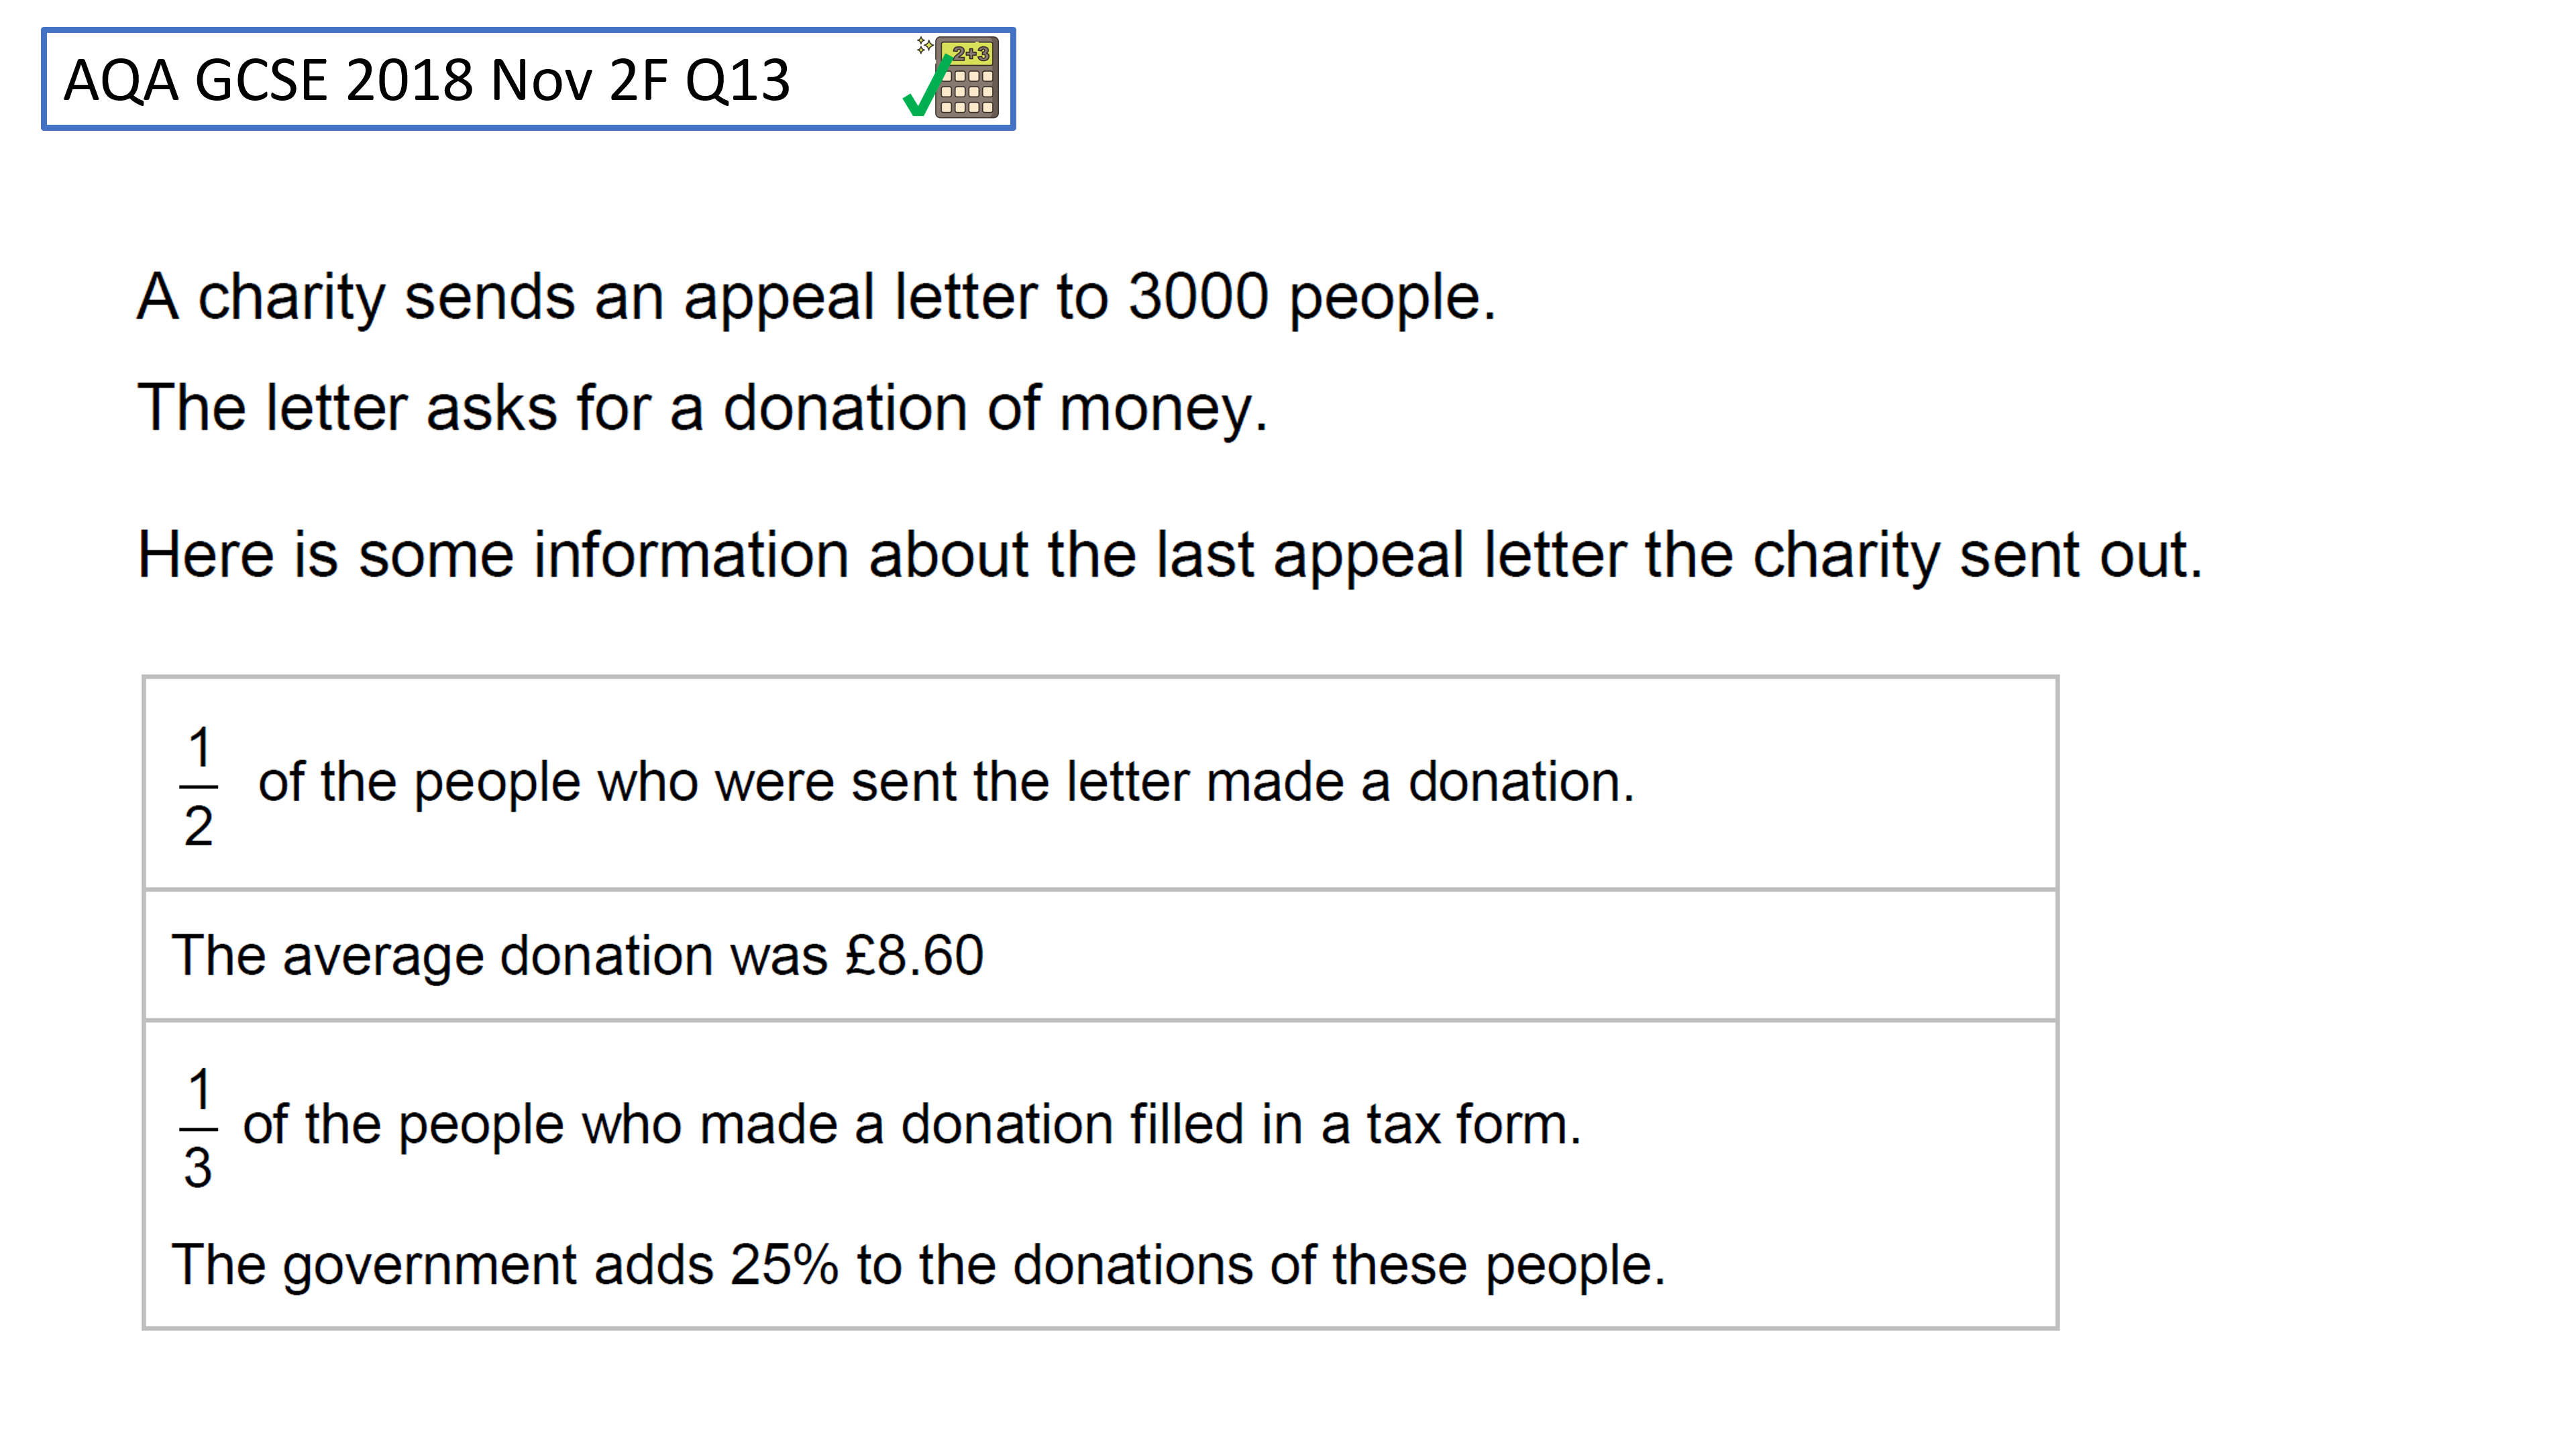Screen dimensions: 2576x1449
Task: Click the fraction one third in the table
Action: (199, 1128)
